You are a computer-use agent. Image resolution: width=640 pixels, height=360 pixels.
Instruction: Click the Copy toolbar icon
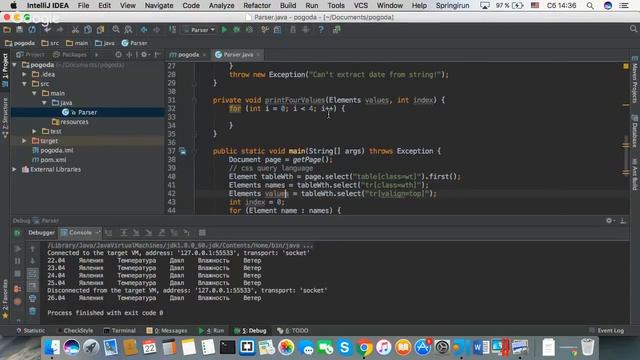(x=88, y=30)
